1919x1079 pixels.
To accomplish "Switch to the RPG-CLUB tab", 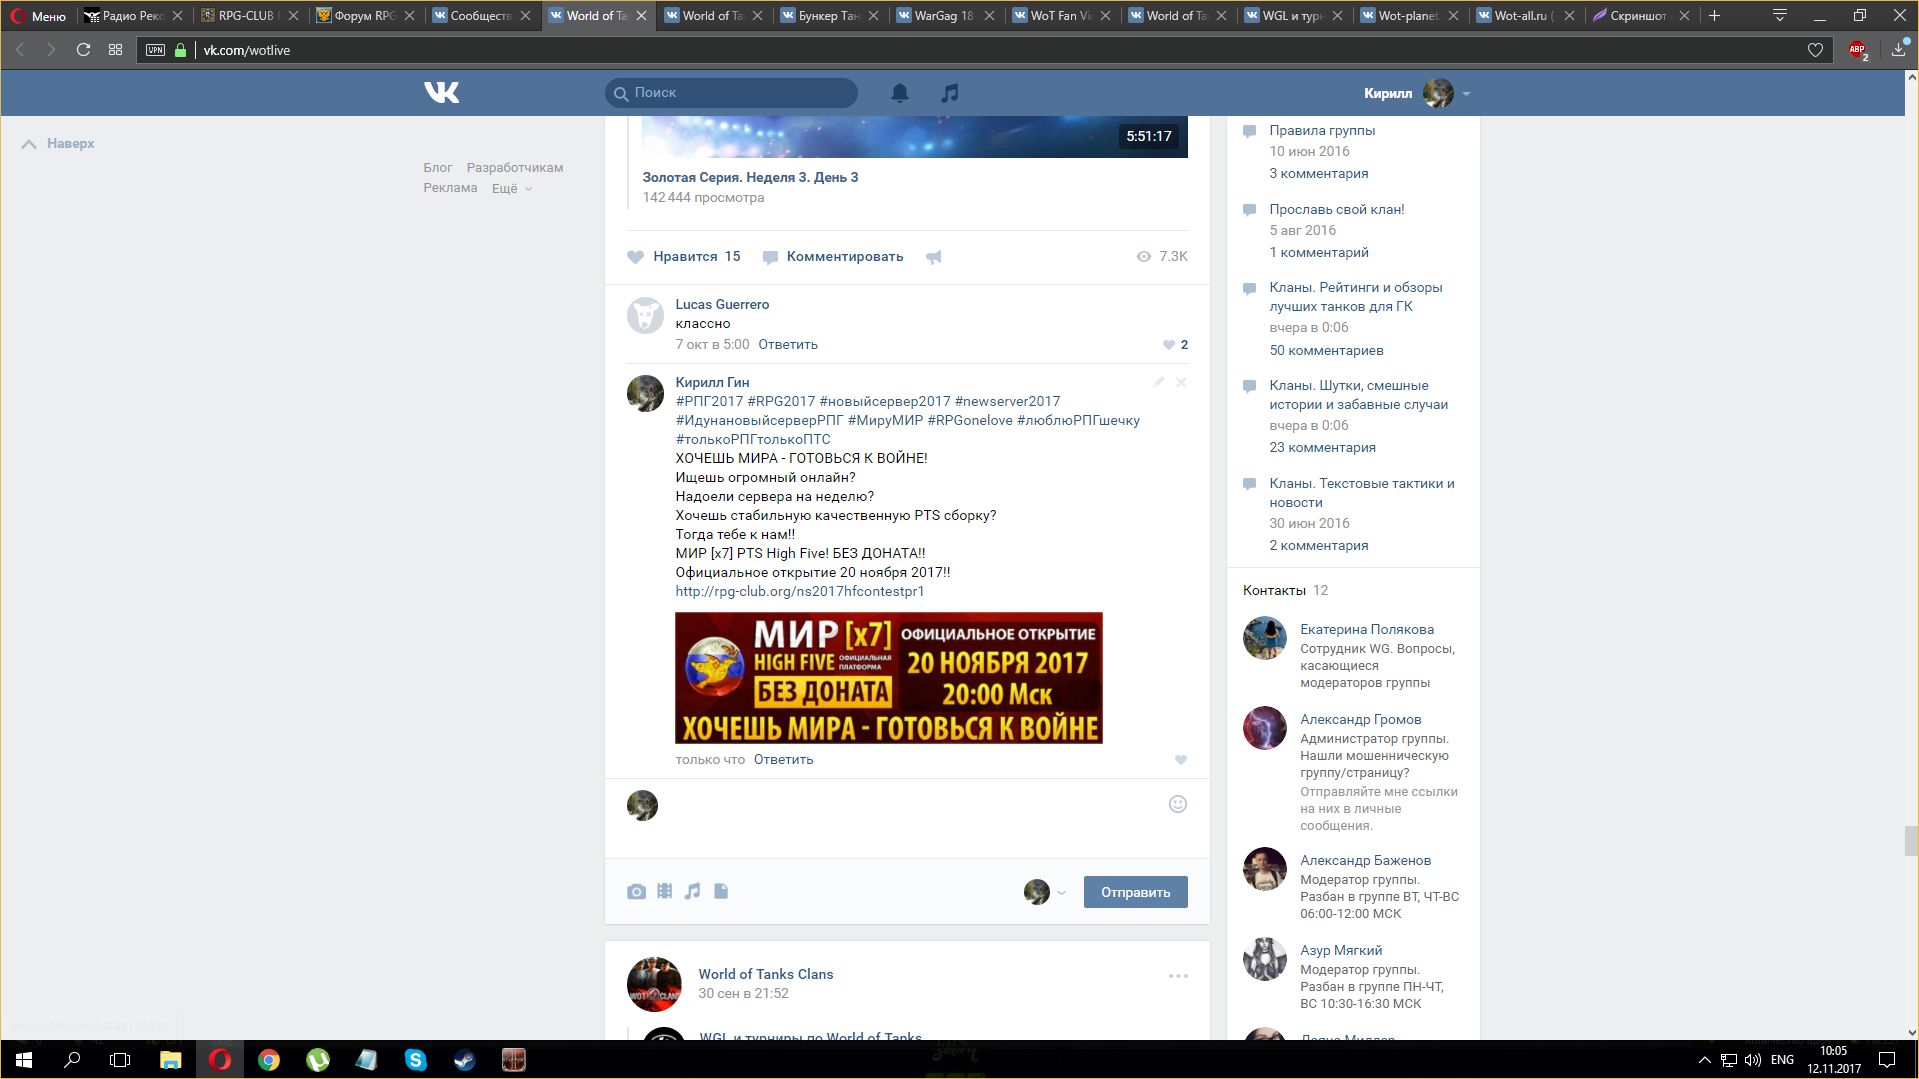I will coord(249,15).
